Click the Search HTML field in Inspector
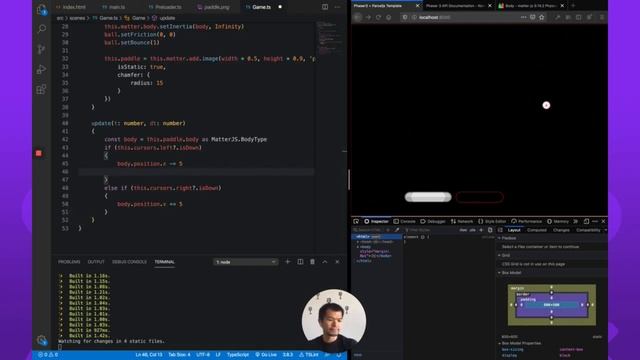This screenshot has width=640, height=360. [x=369, y=230]
